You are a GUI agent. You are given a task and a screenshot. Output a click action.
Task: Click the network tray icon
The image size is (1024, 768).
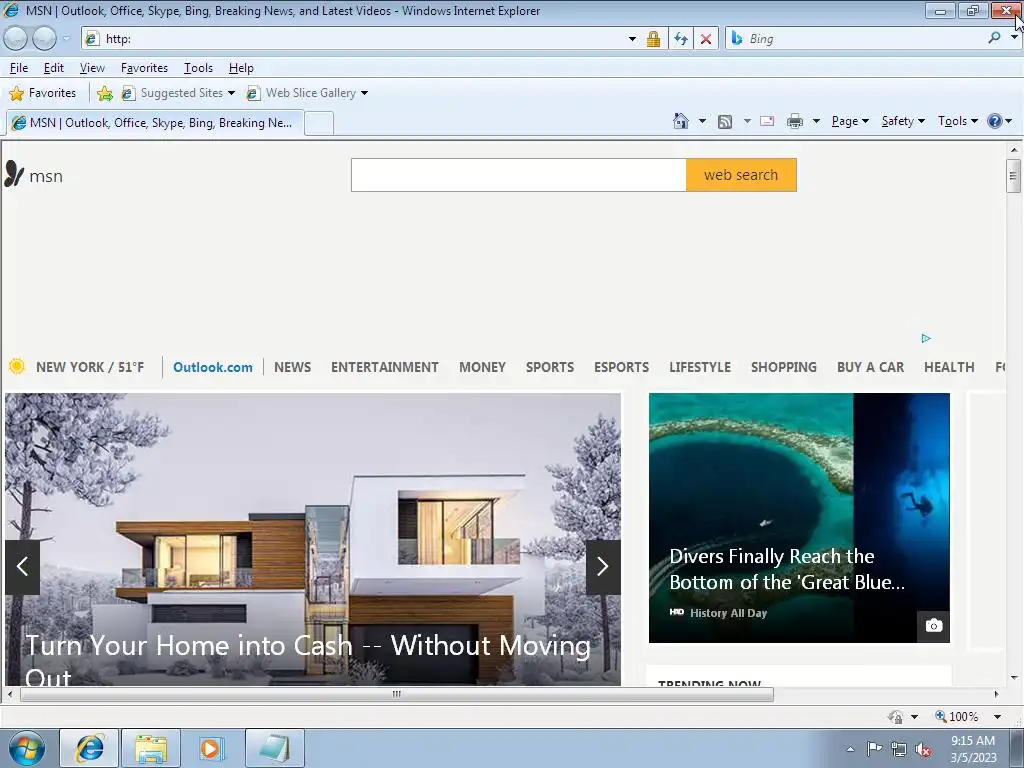click(x=899, y=749)
